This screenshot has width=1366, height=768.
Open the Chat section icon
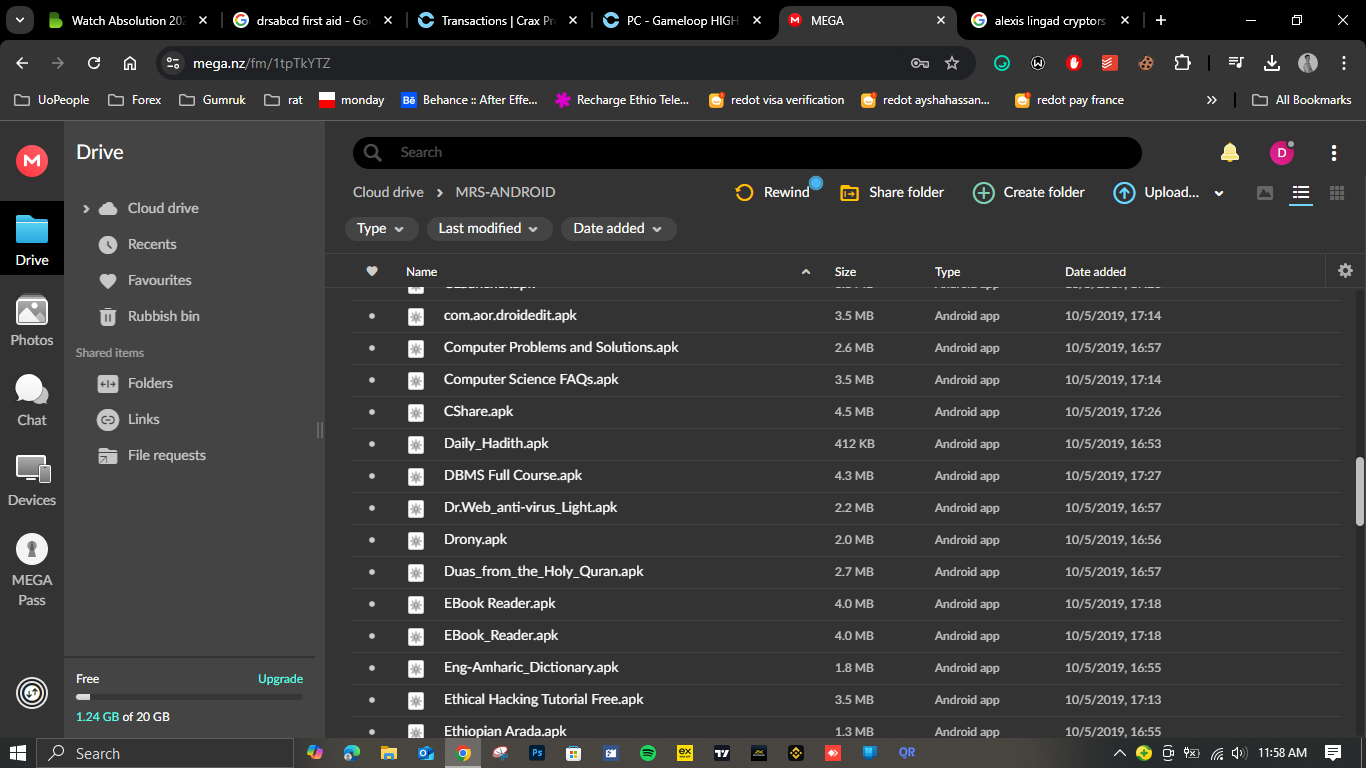pos(32,400)
